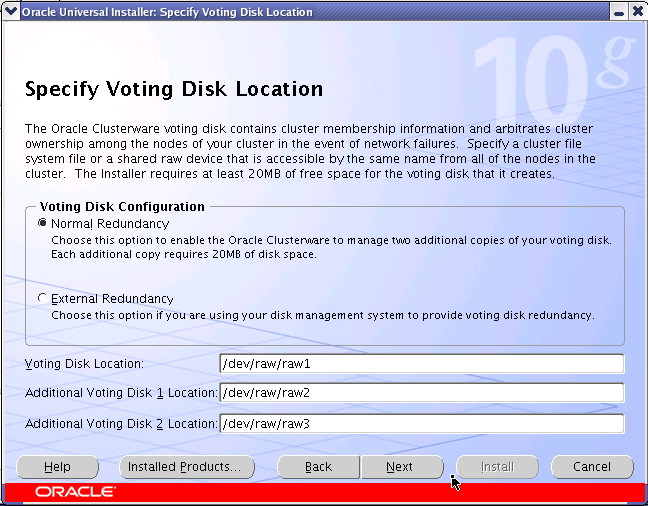
Task: Go Back to previous step
Action: pos(318,467)
